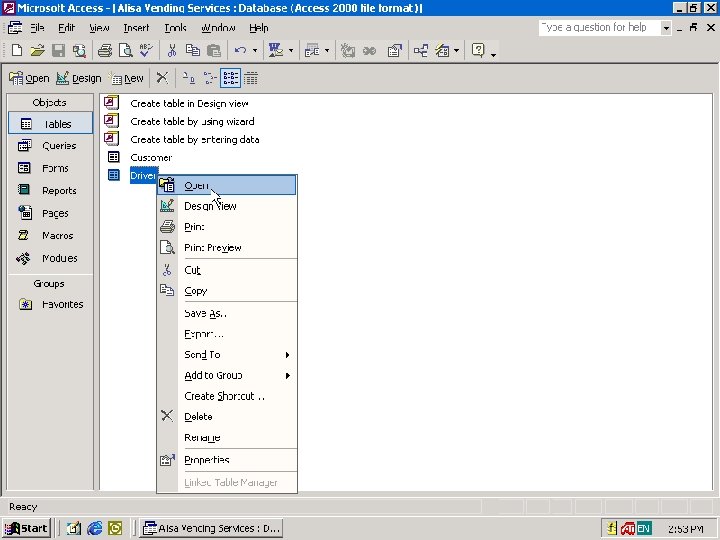
Task: Choose Design View in the context menu
Action: coord(227,206)
